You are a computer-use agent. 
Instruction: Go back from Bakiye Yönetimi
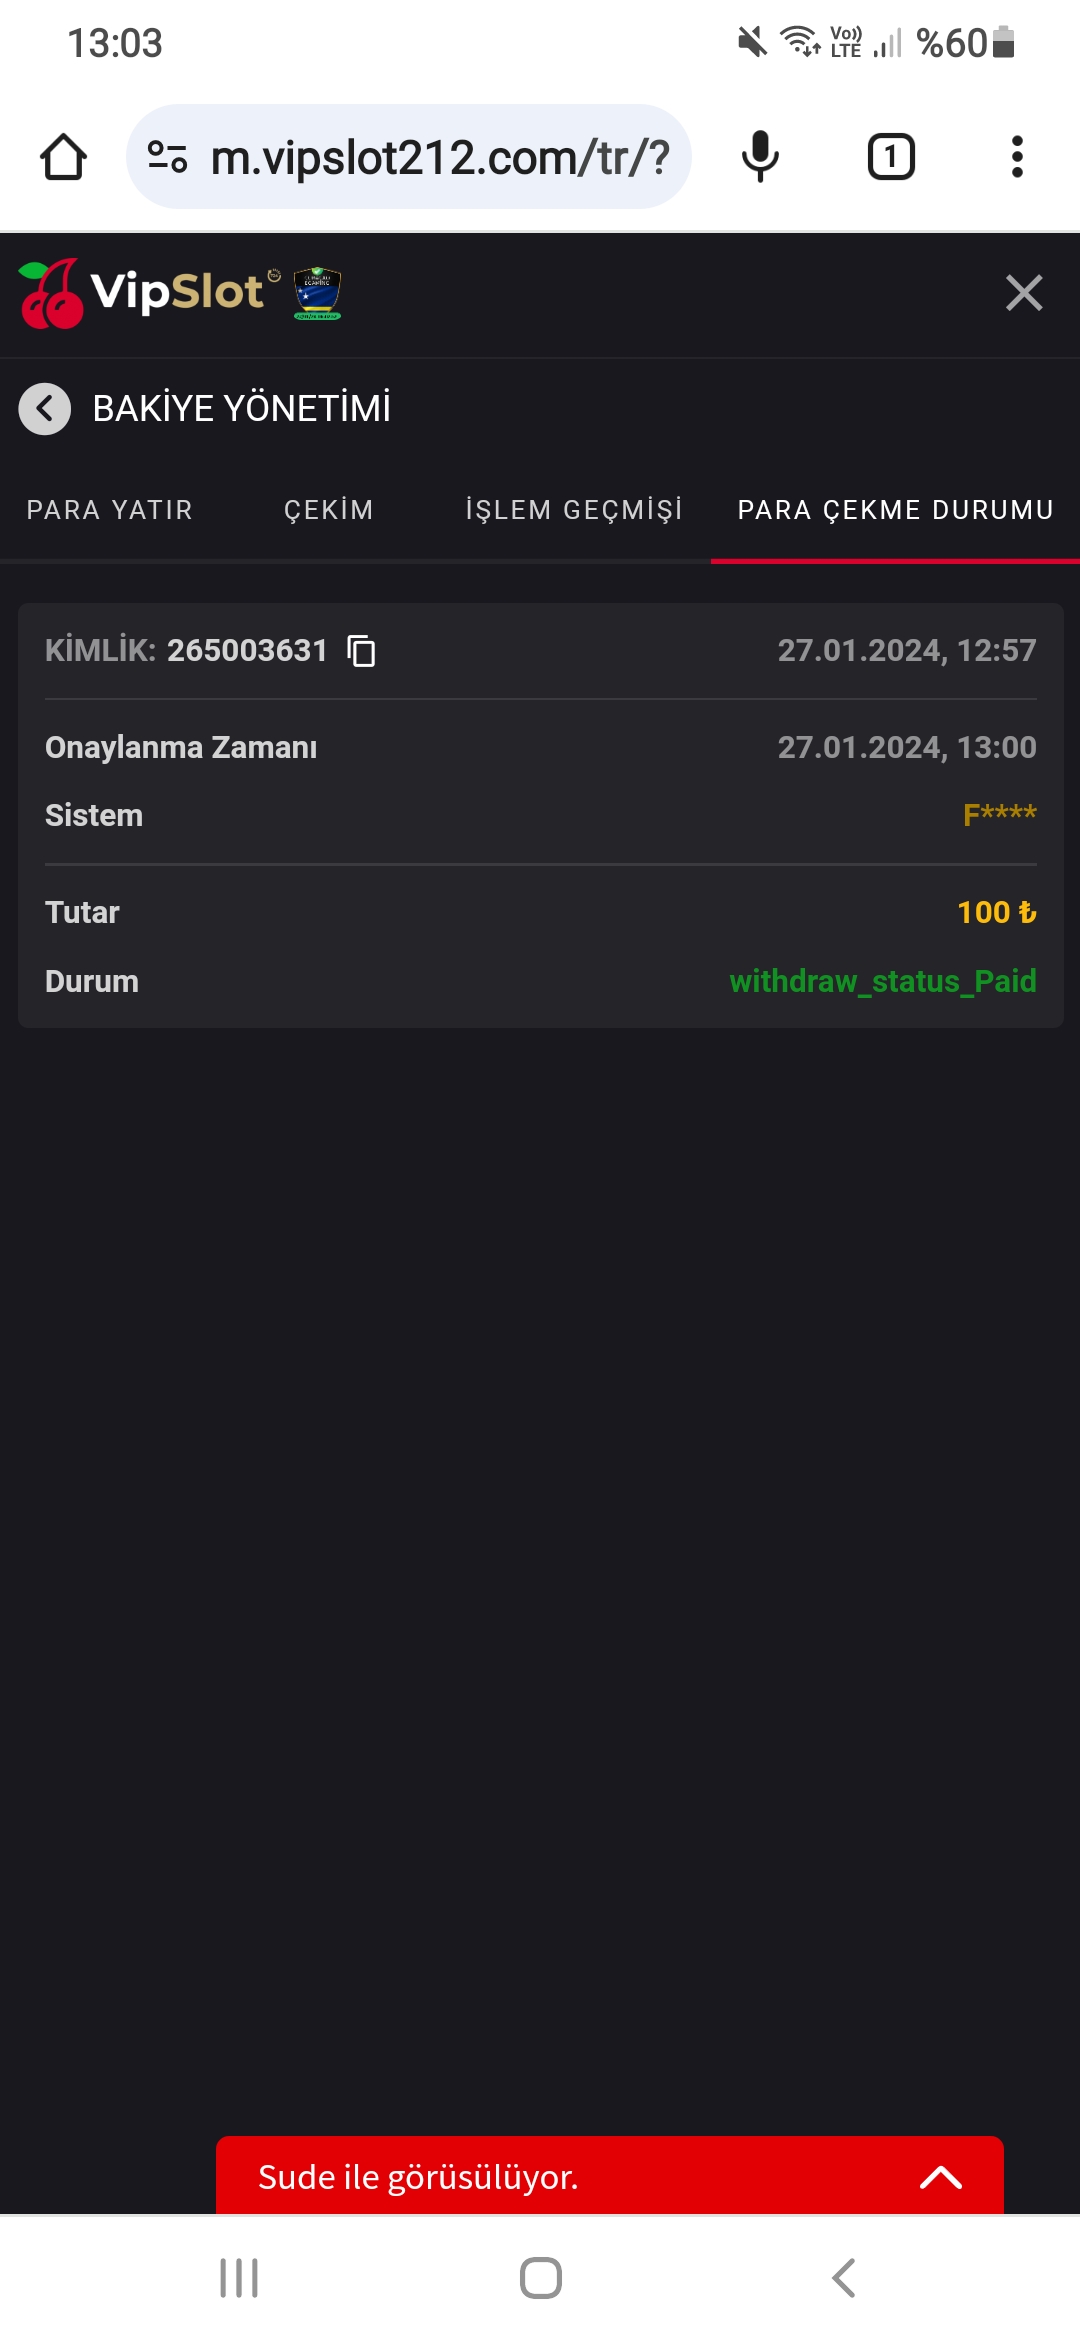(x=45, y=409)
